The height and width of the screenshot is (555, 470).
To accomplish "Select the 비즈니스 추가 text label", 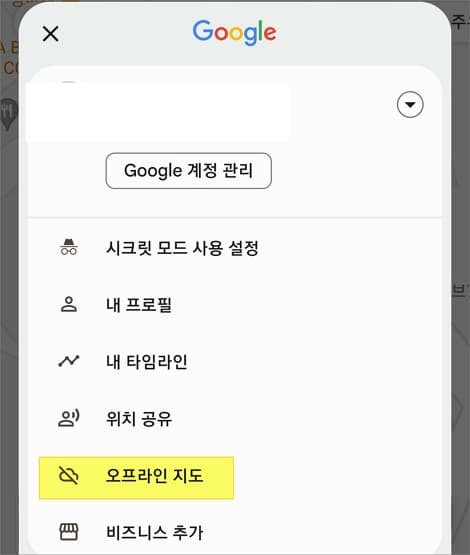I will click(155, 532).
